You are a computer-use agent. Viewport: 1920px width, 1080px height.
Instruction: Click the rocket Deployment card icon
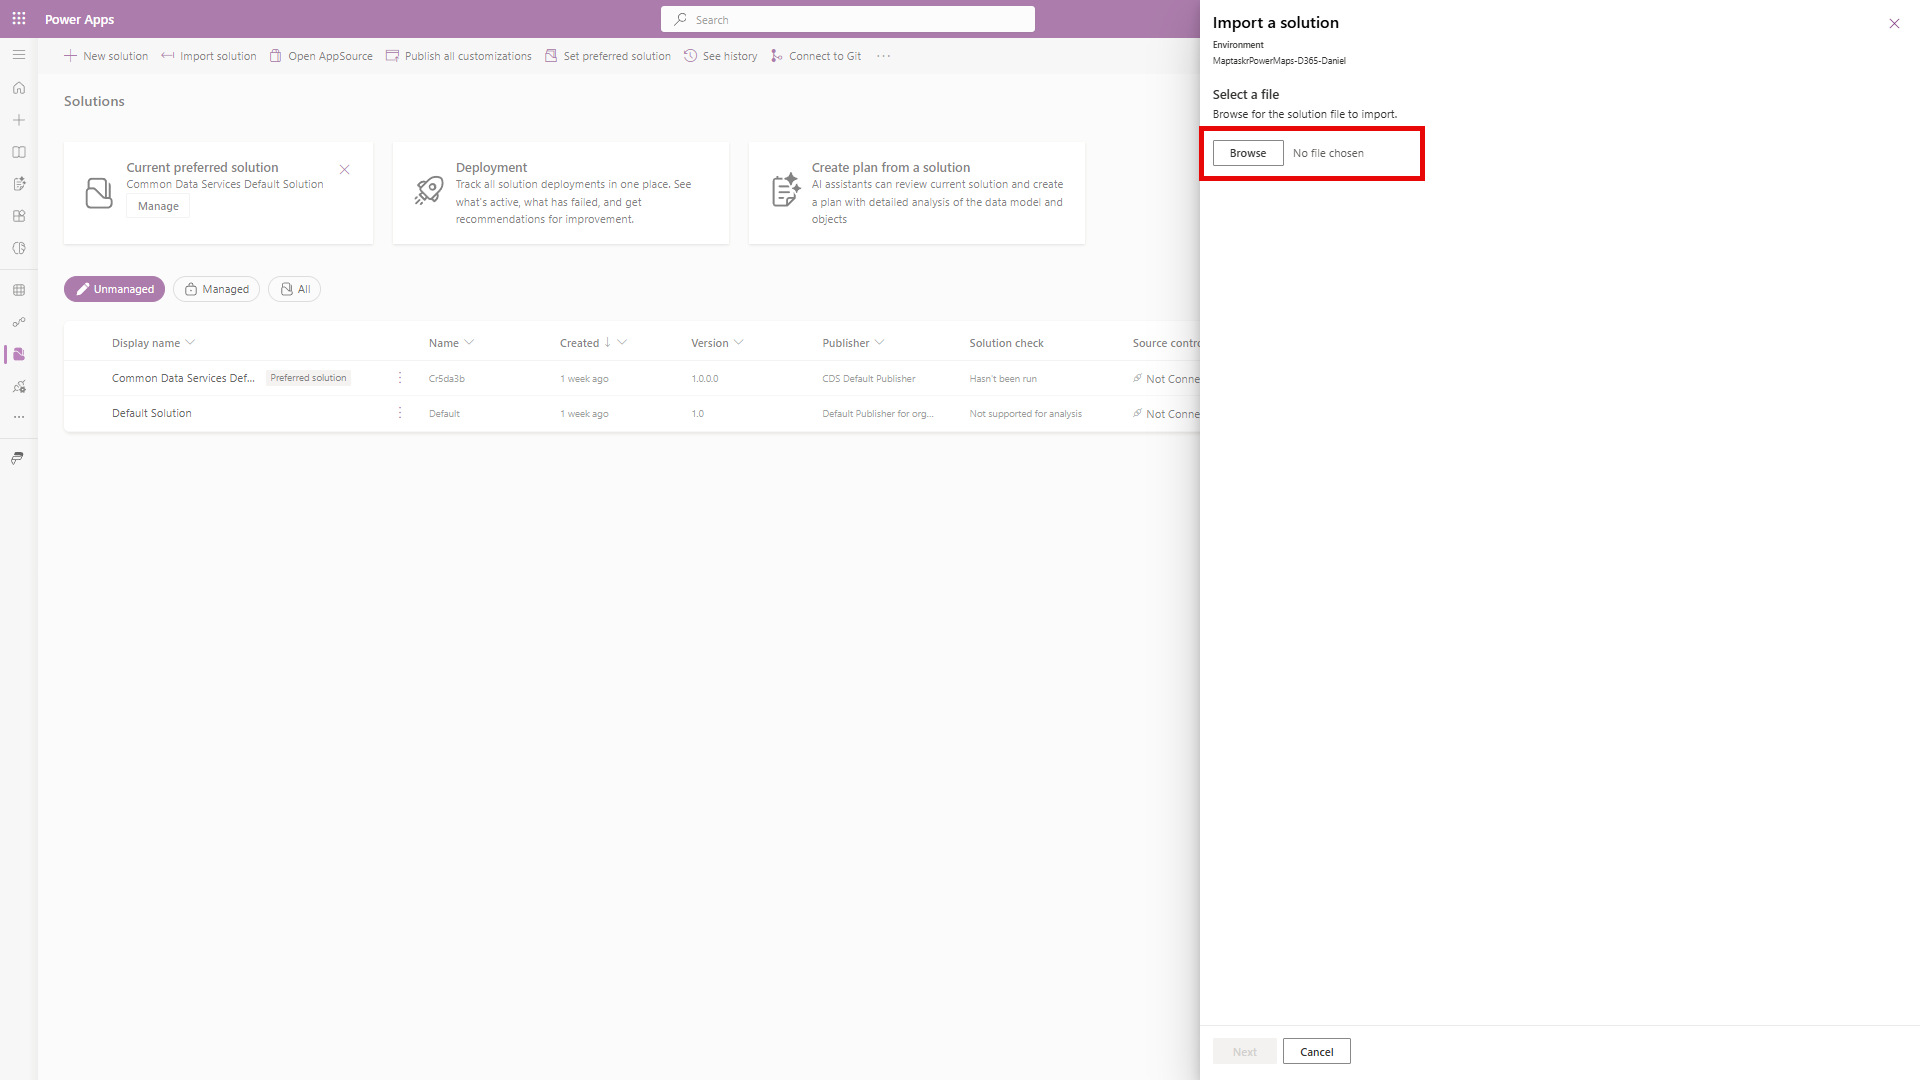point(429,190)
